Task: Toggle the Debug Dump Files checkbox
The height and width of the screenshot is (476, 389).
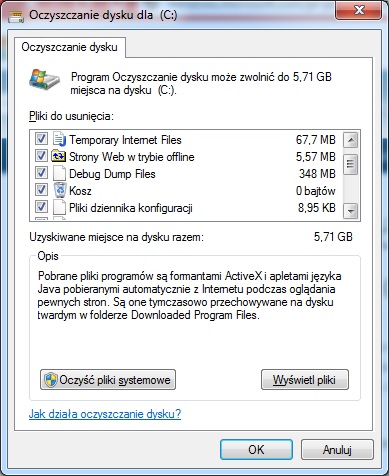Action: click(41, 173)
